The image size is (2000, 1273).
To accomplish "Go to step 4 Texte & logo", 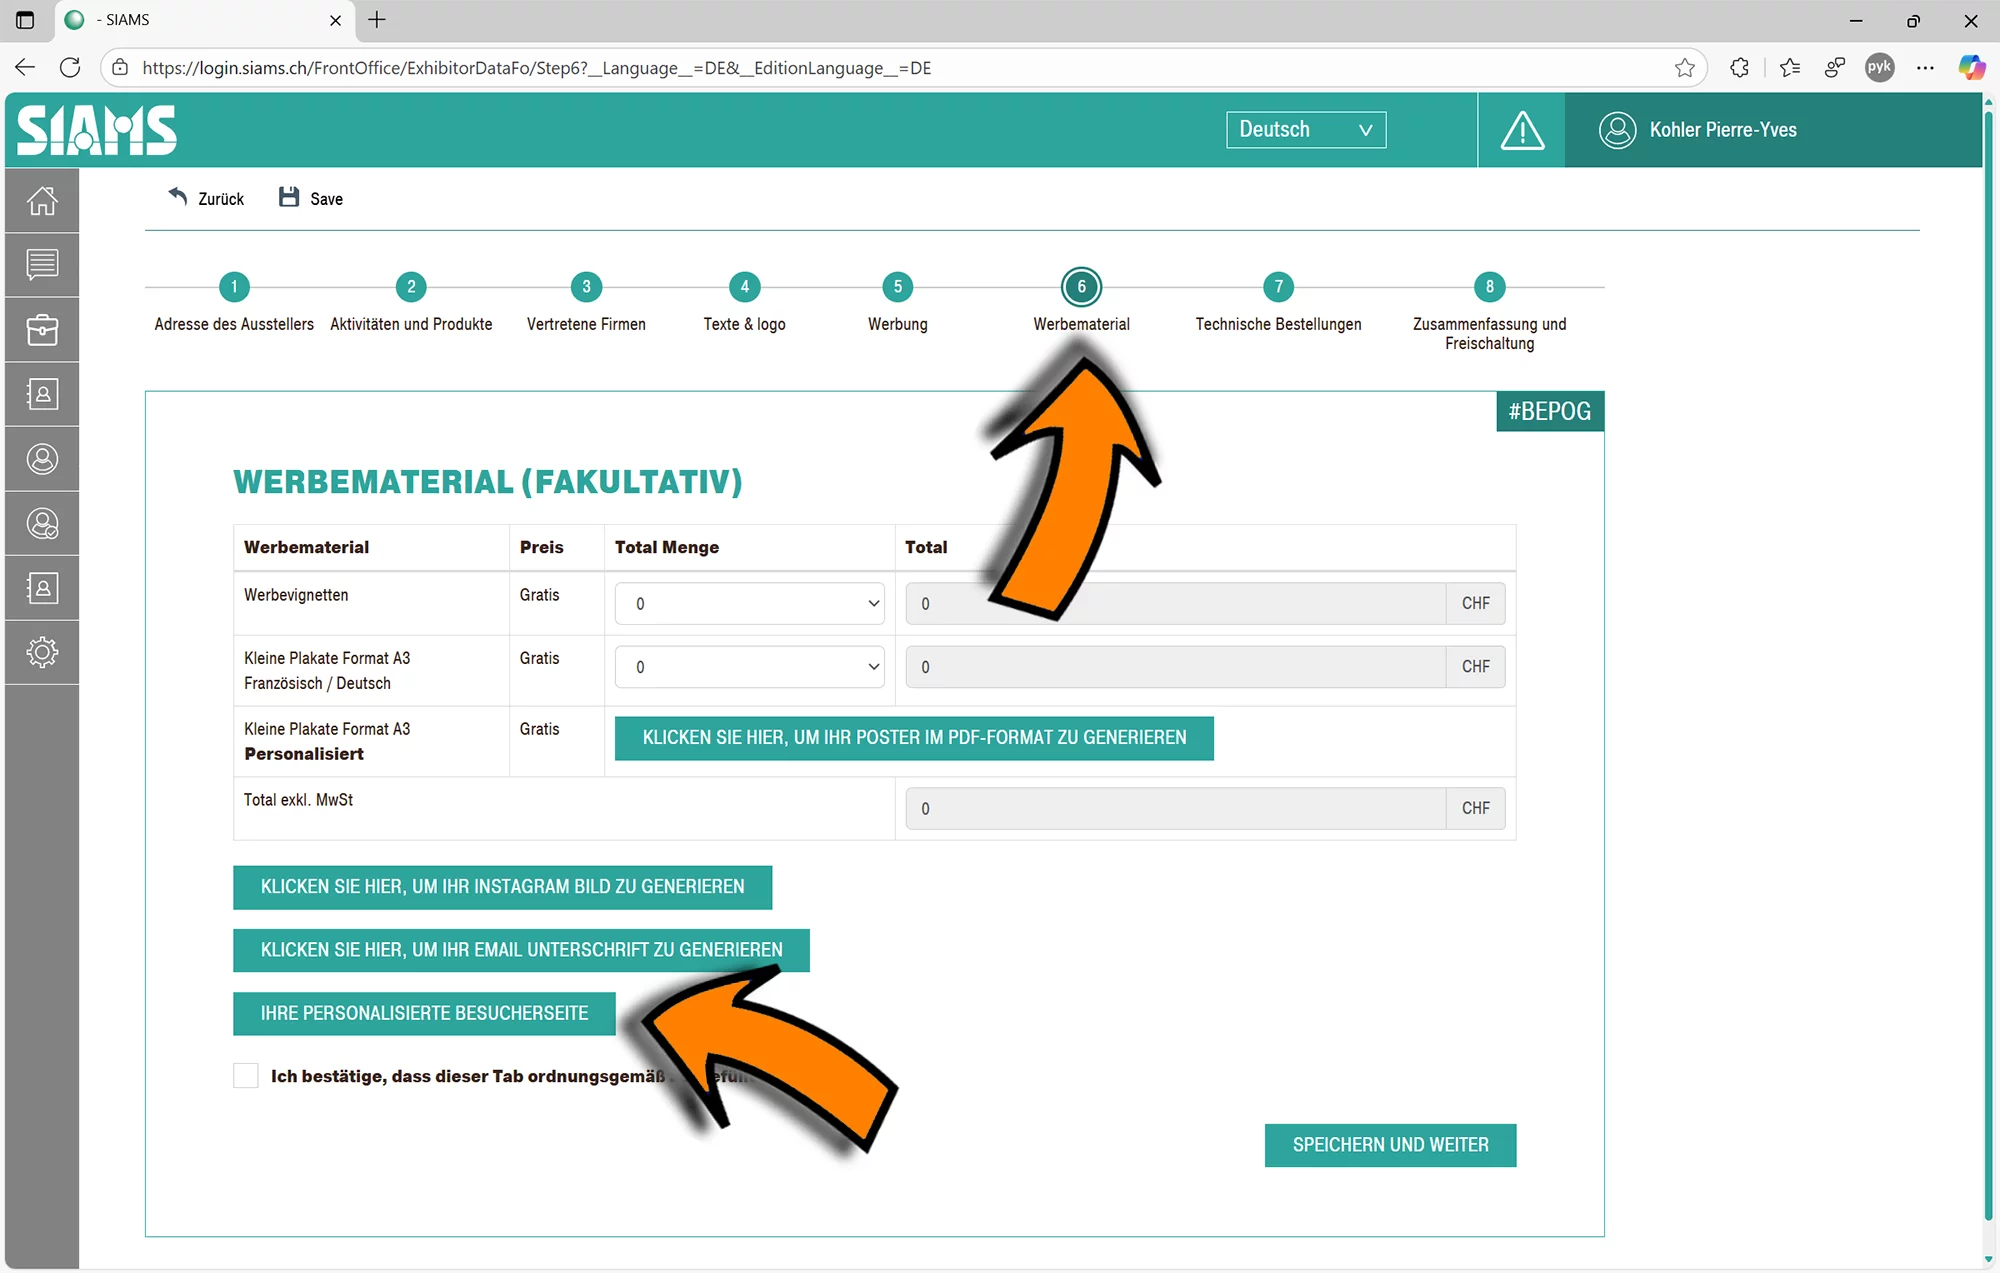I will [744, 288].
